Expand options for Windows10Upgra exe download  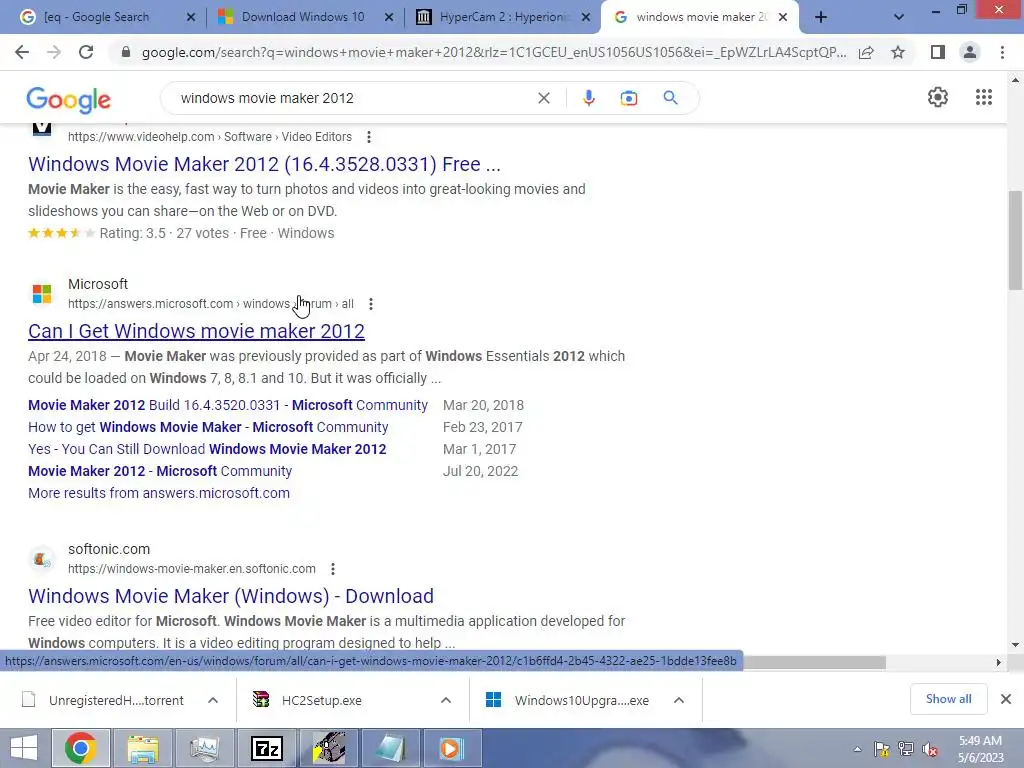[679, 700]
